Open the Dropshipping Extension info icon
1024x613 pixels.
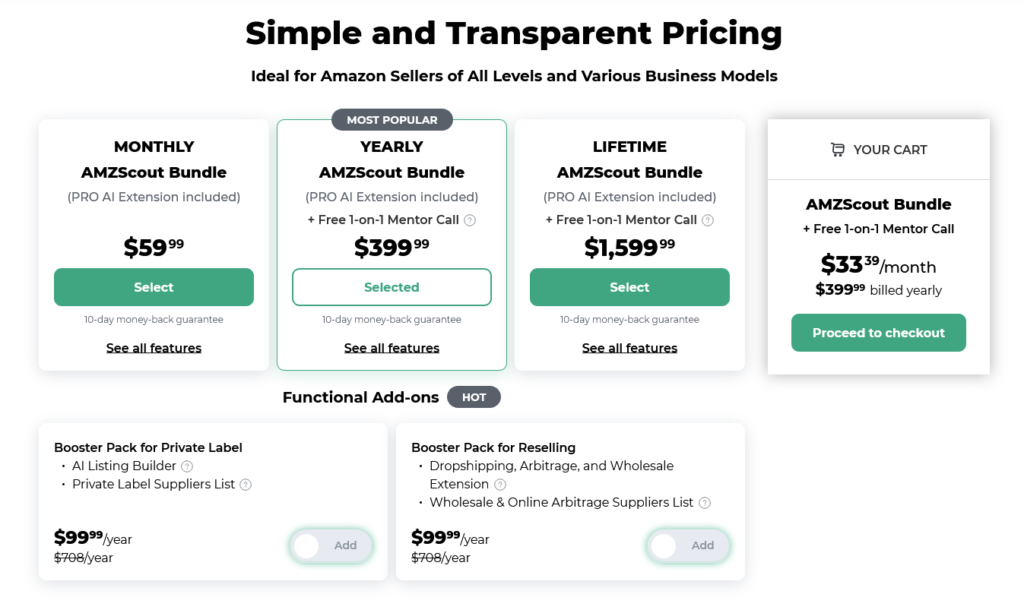pos(500,484)
